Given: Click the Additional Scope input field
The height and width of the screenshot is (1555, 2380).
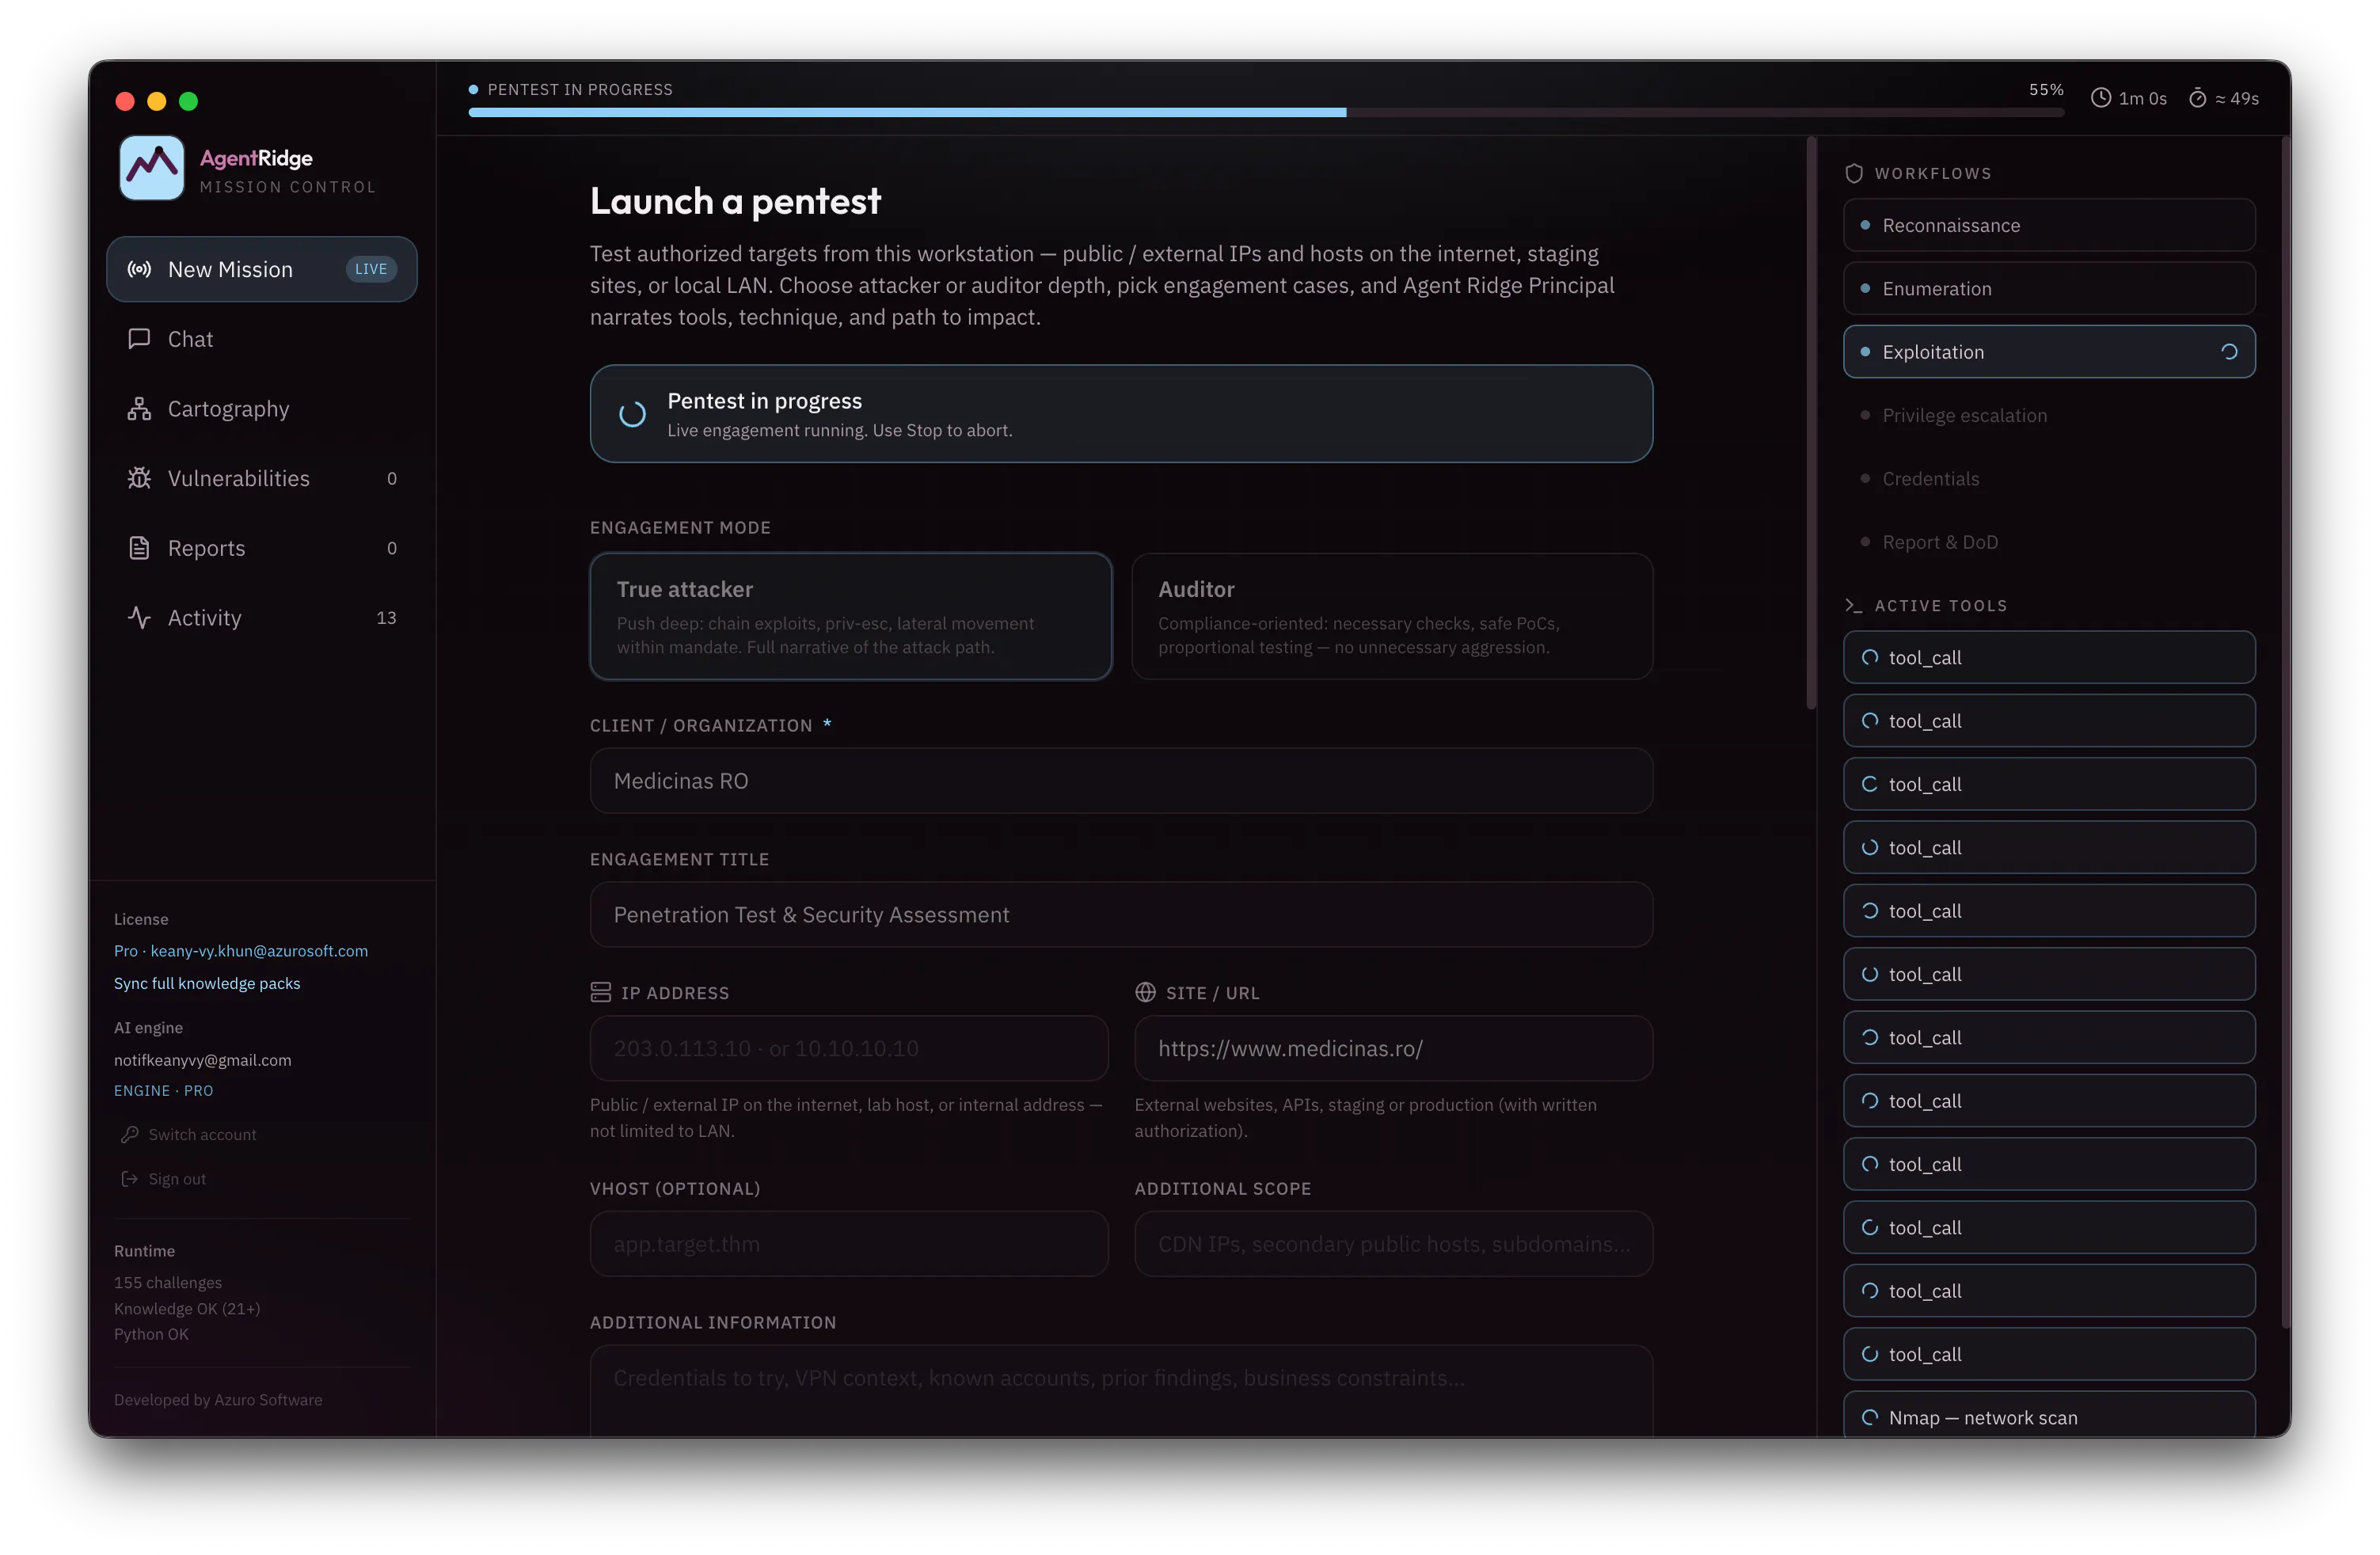Looking at the screenshot, I should pos(1394,1244).
